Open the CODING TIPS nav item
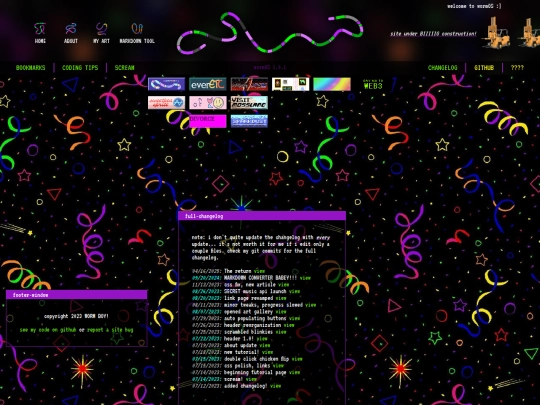540x405 pixels. 80,68
